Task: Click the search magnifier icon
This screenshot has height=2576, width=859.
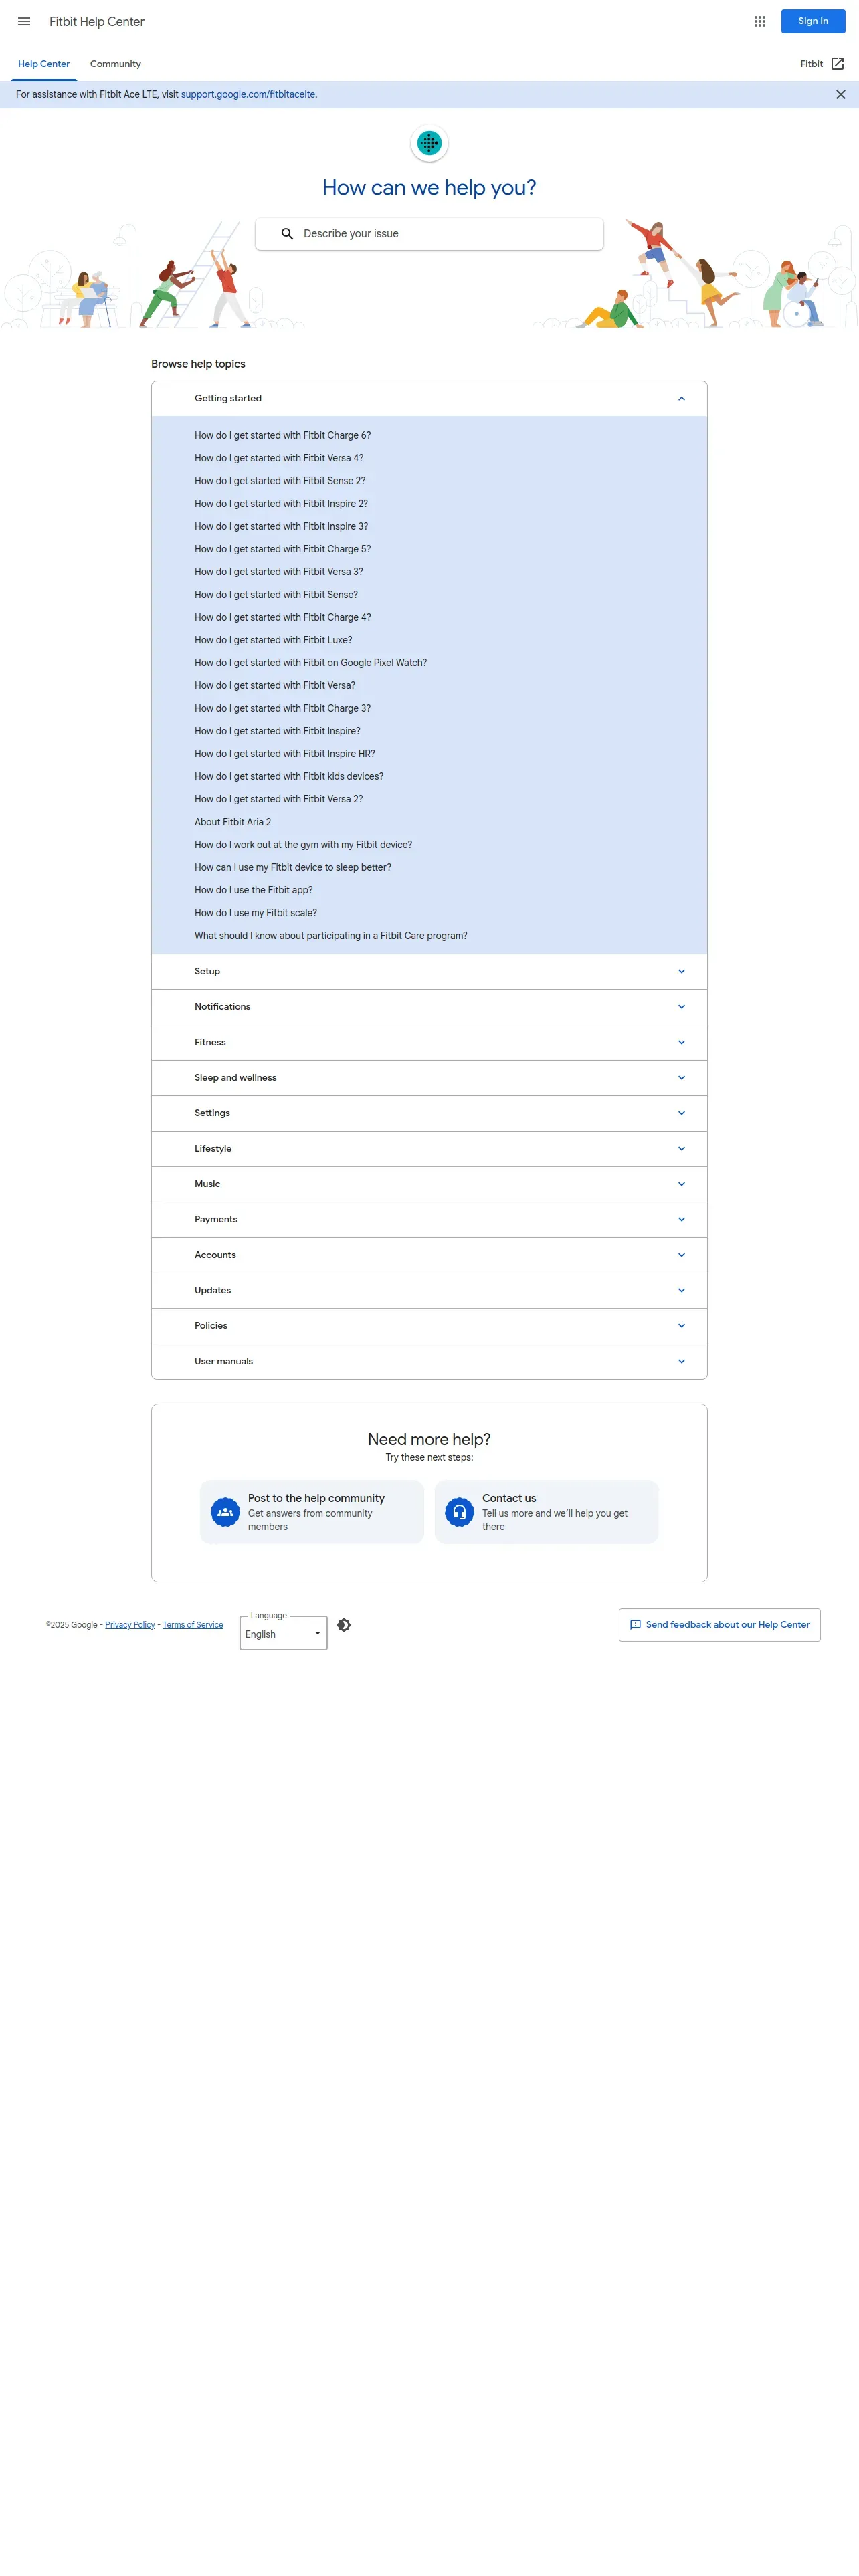Action: [287, 234]
